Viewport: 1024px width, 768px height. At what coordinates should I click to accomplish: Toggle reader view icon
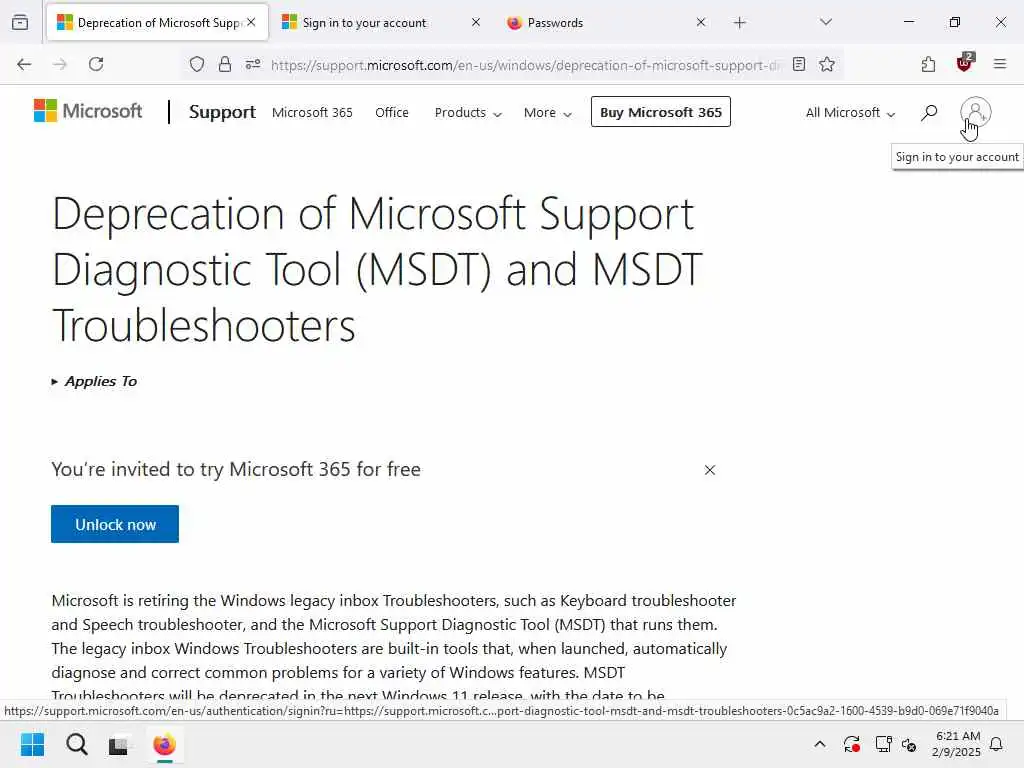coord(799,64)
